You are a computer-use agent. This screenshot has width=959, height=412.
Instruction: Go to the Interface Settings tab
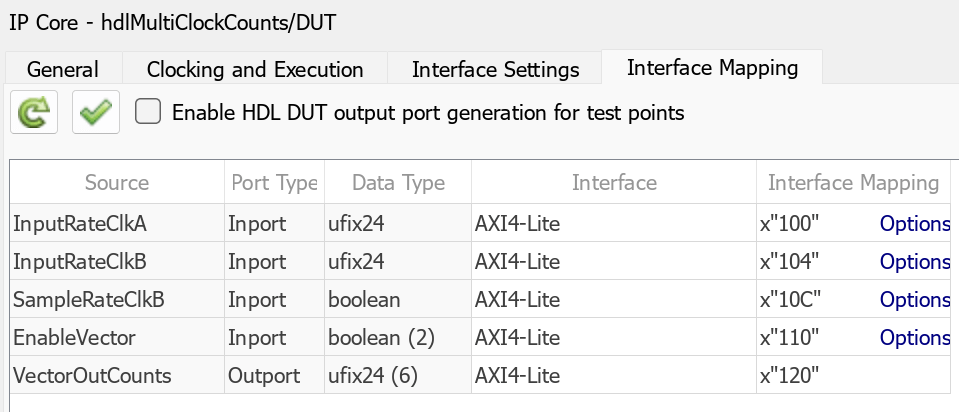(x=495, y=70)
